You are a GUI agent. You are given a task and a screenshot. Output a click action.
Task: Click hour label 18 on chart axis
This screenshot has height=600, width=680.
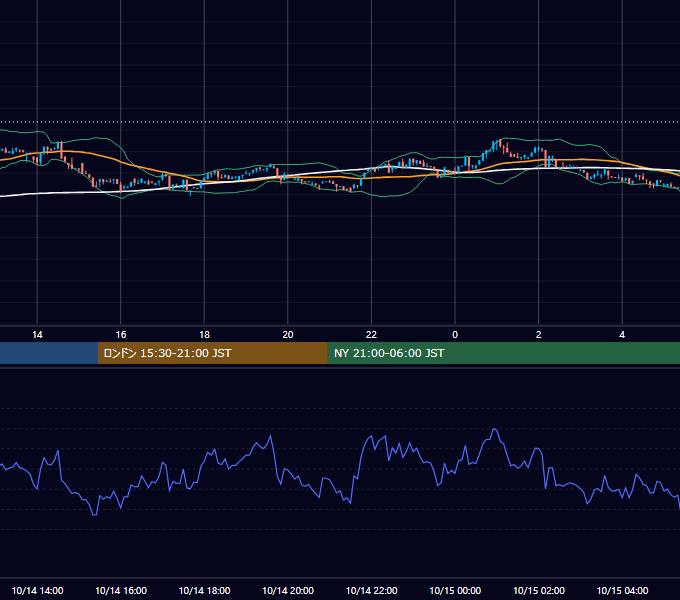[204, 335]
